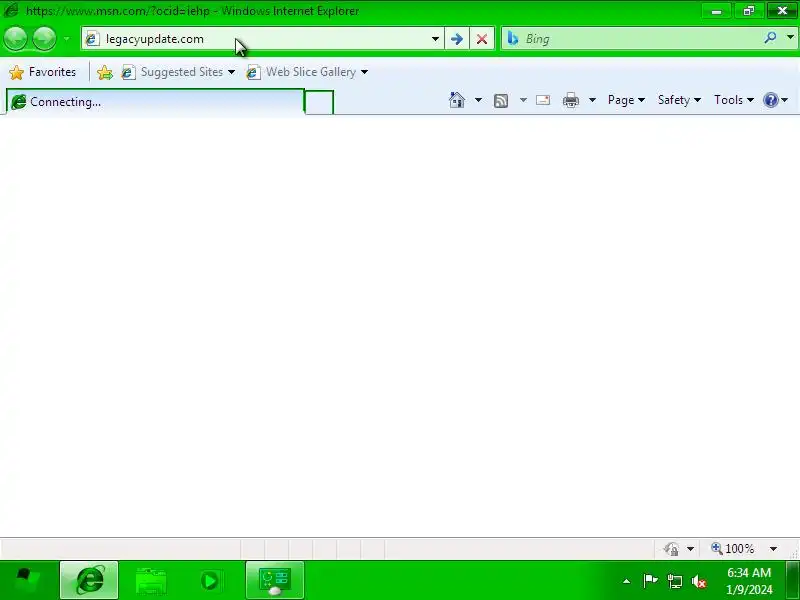The image size is (800, 600).
Task: Open the search provider dropdown arrow
Action: (x=790, y=37)
